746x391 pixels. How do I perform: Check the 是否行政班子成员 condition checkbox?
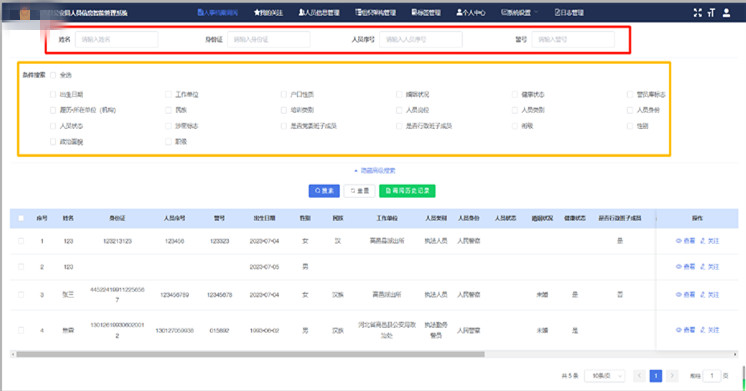pyautogui.click(x=399, y=126)
